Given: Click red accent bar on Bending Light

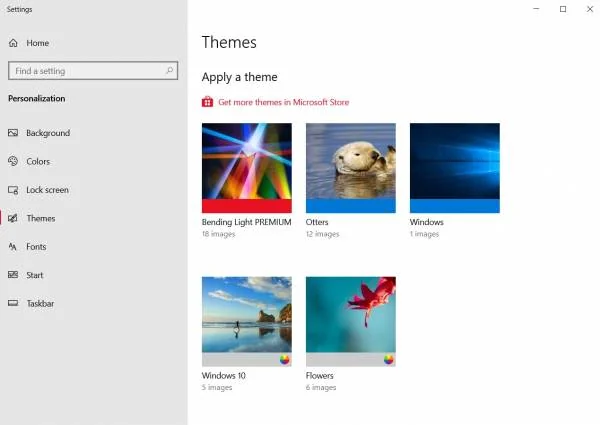Looking at the screenshot, I should point(247,206).
